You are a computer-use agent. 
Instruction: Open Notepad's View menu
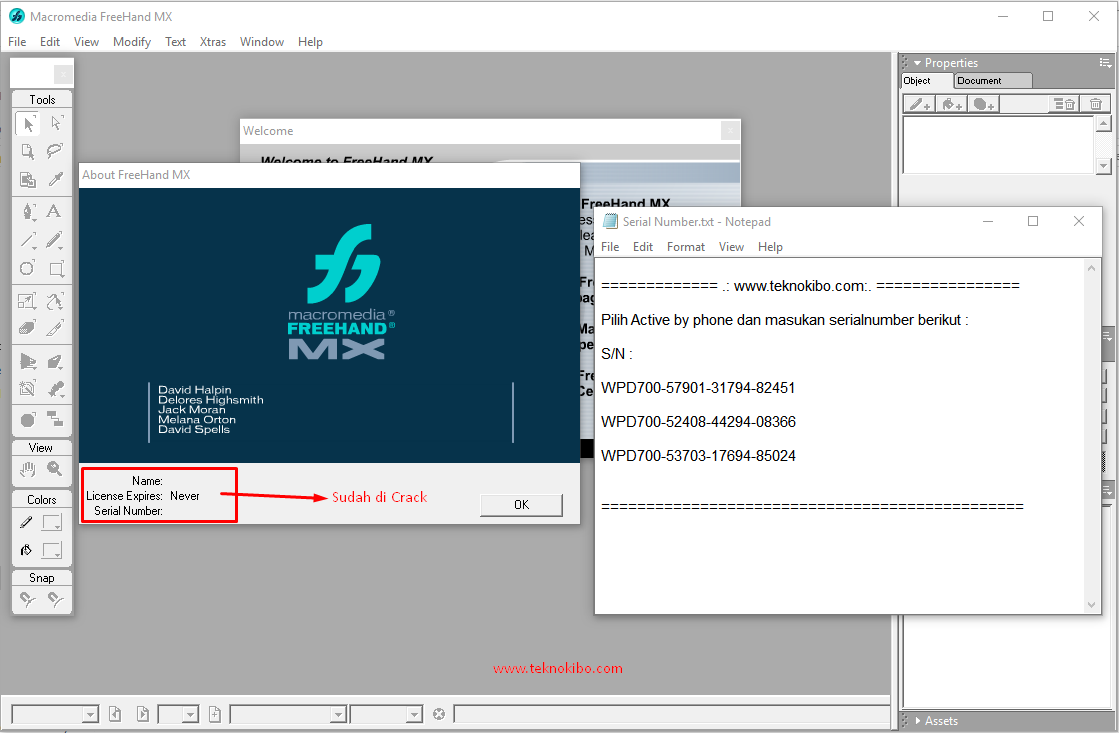pos(731,247)
